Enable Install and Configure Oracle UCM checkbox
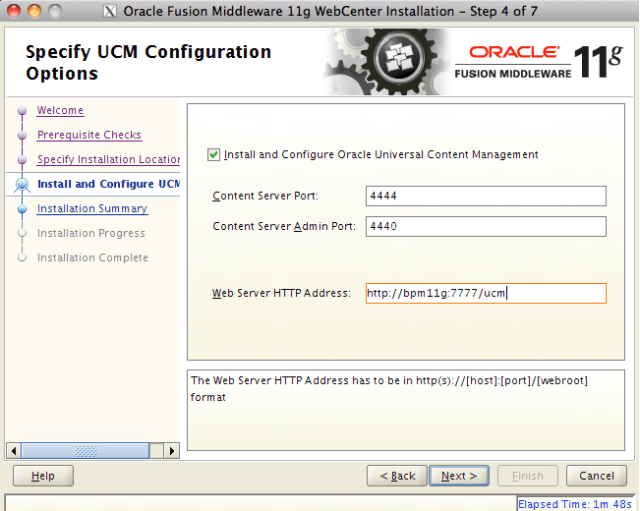Image resolution: width=640 pixels, height=511 pixels. [213, 155]
